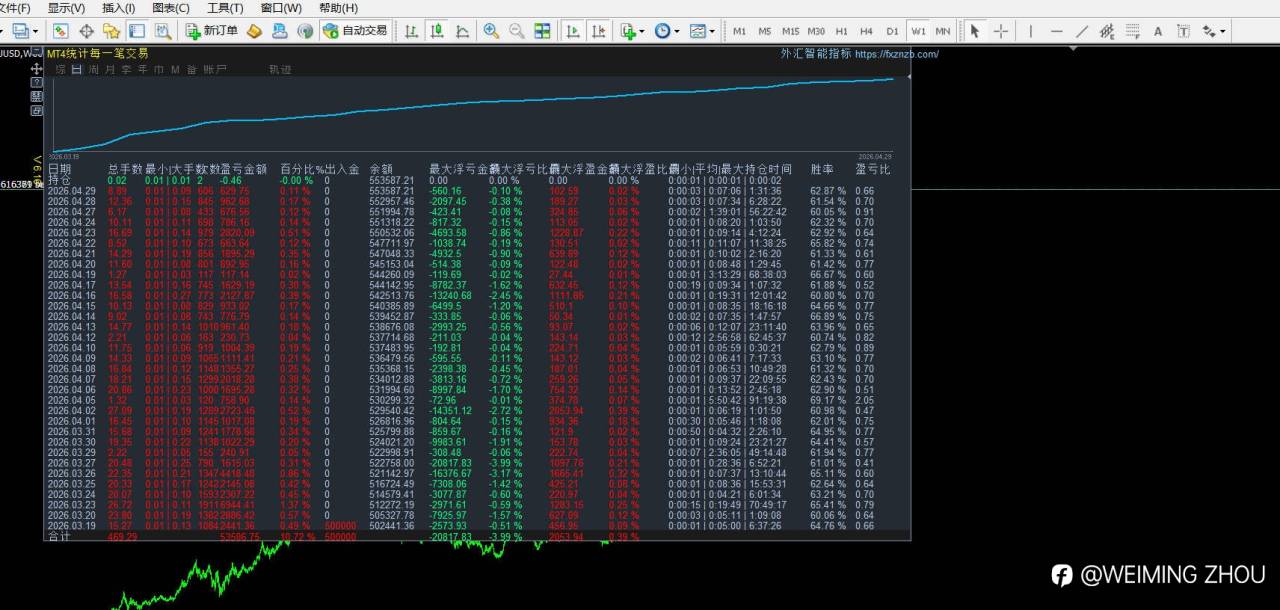
Task: Open the https://fxznzb.com/ link
Action: click(897, 54)
